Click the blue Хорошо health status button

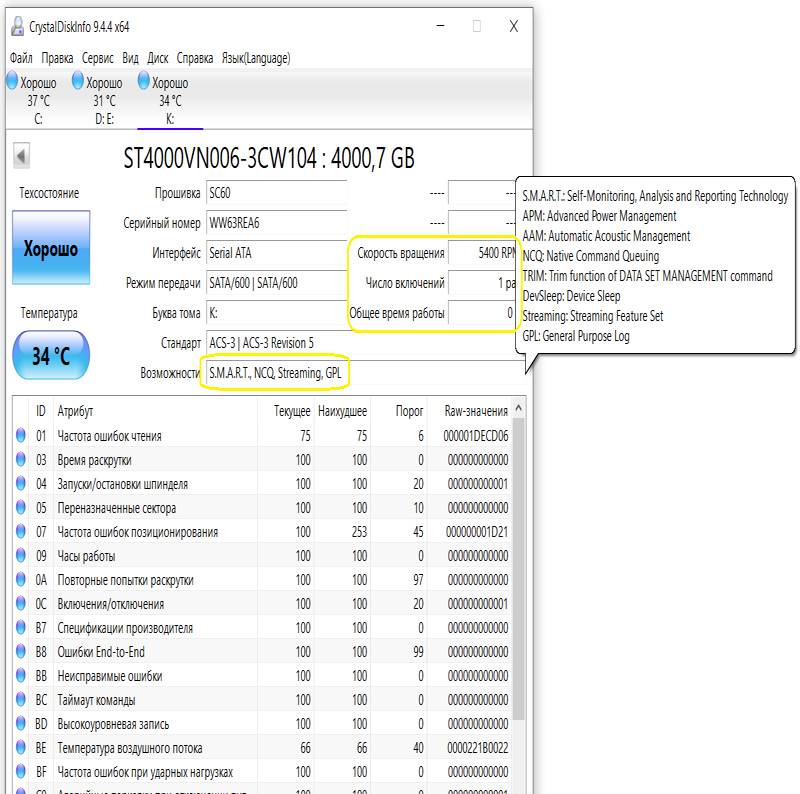tap(51, 248)
